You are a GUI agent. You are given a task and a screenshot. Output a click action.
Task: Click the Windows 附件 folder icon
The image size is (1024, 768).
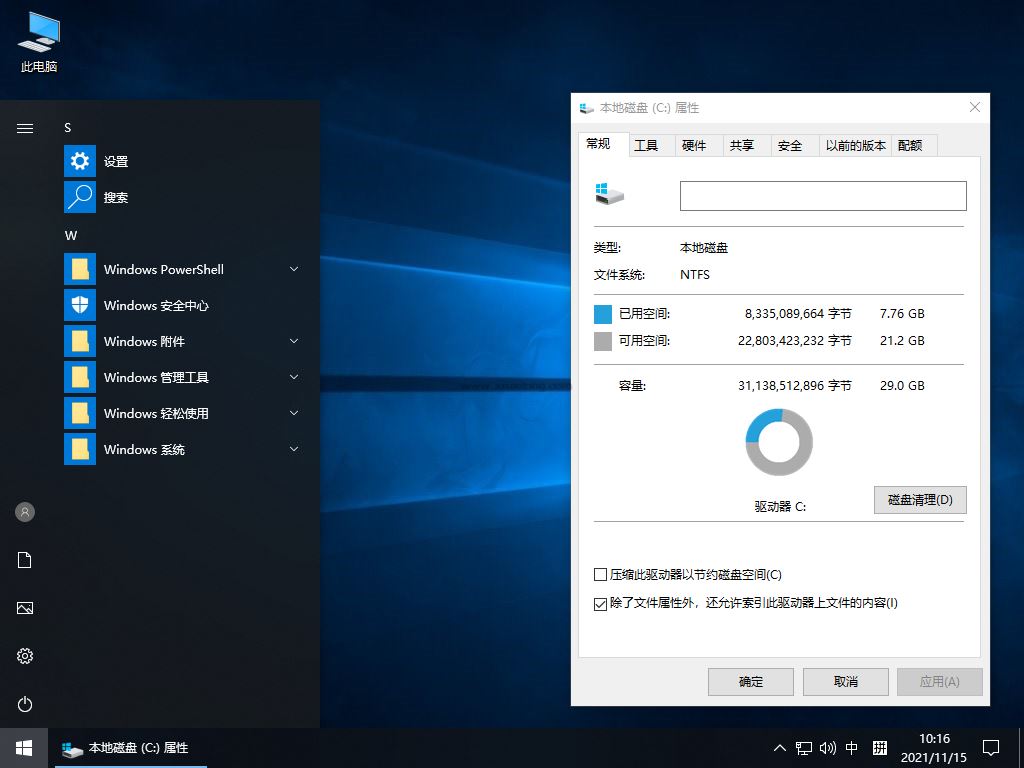[x=80, y=341]
